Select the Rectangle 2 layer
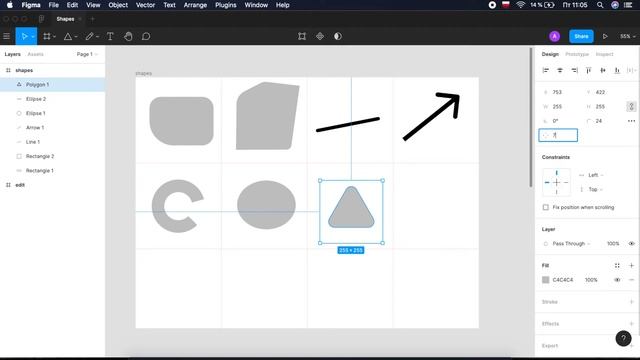The width and height of the screenshot is (640, 360). coord(53,156)
